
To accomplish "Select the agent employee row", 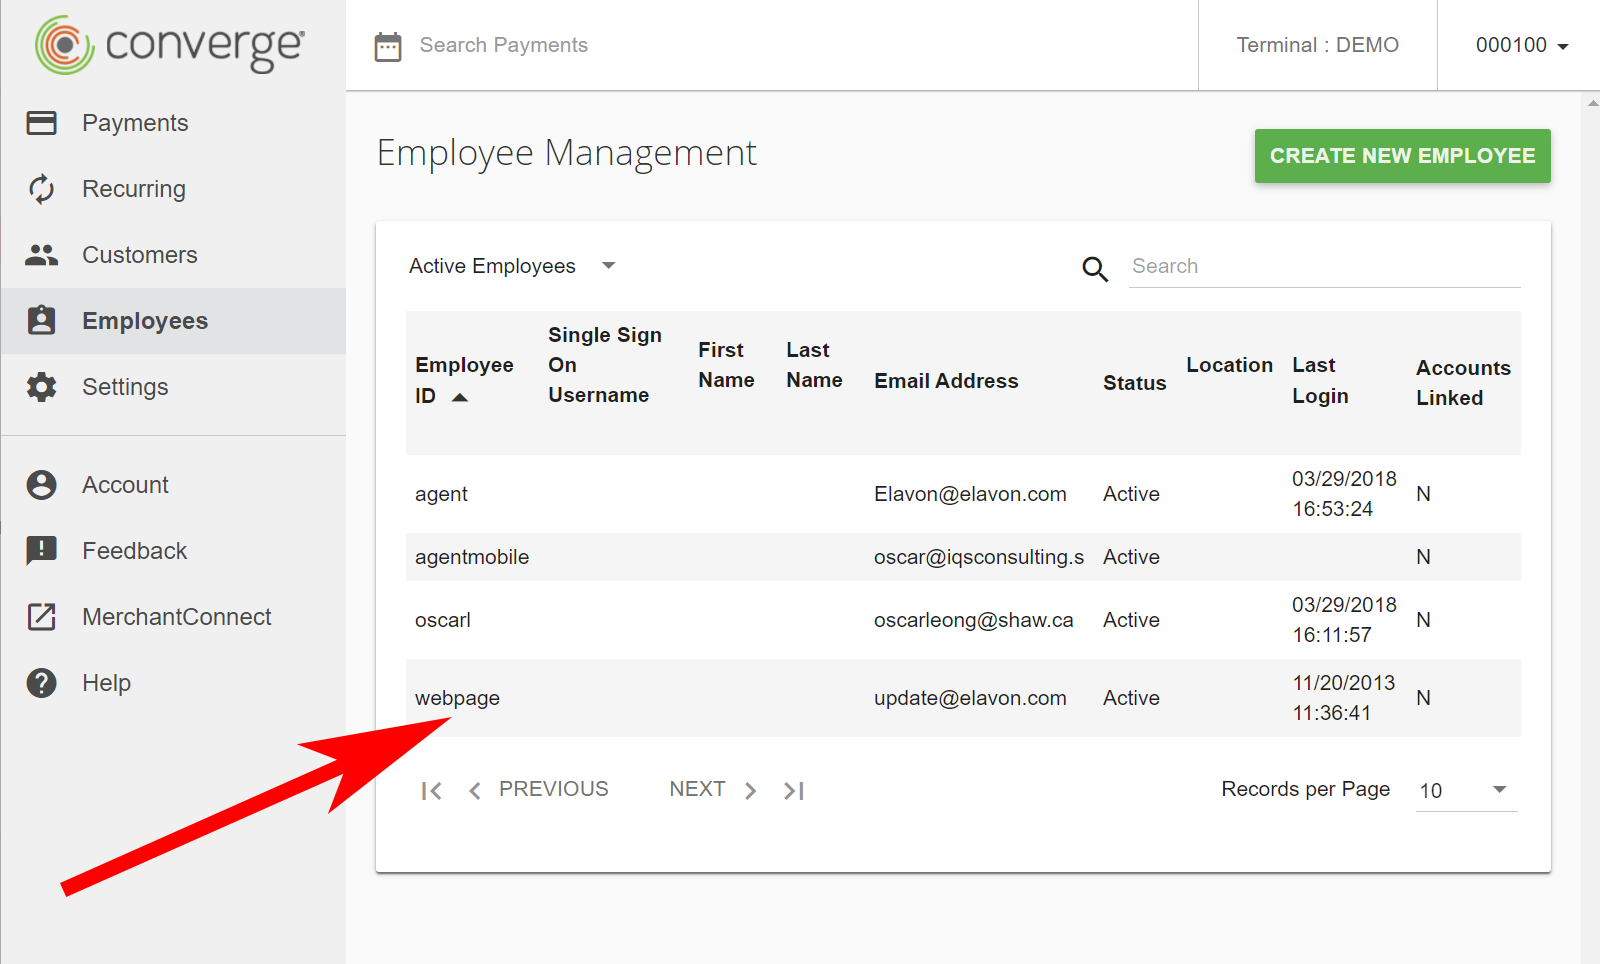I will [x=963, y=494].
